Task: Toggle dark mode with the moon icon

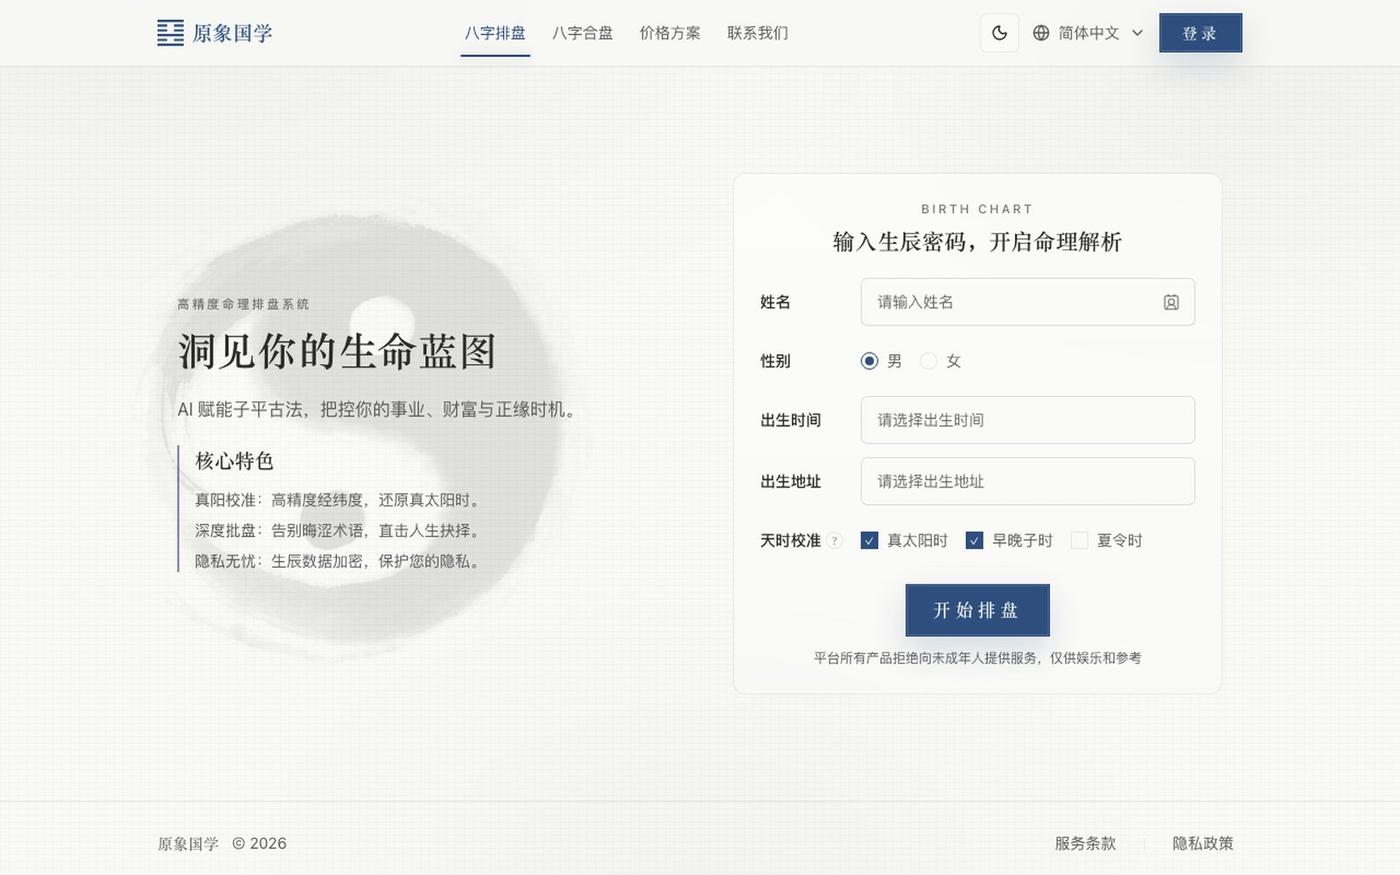Action: (999, 33)
